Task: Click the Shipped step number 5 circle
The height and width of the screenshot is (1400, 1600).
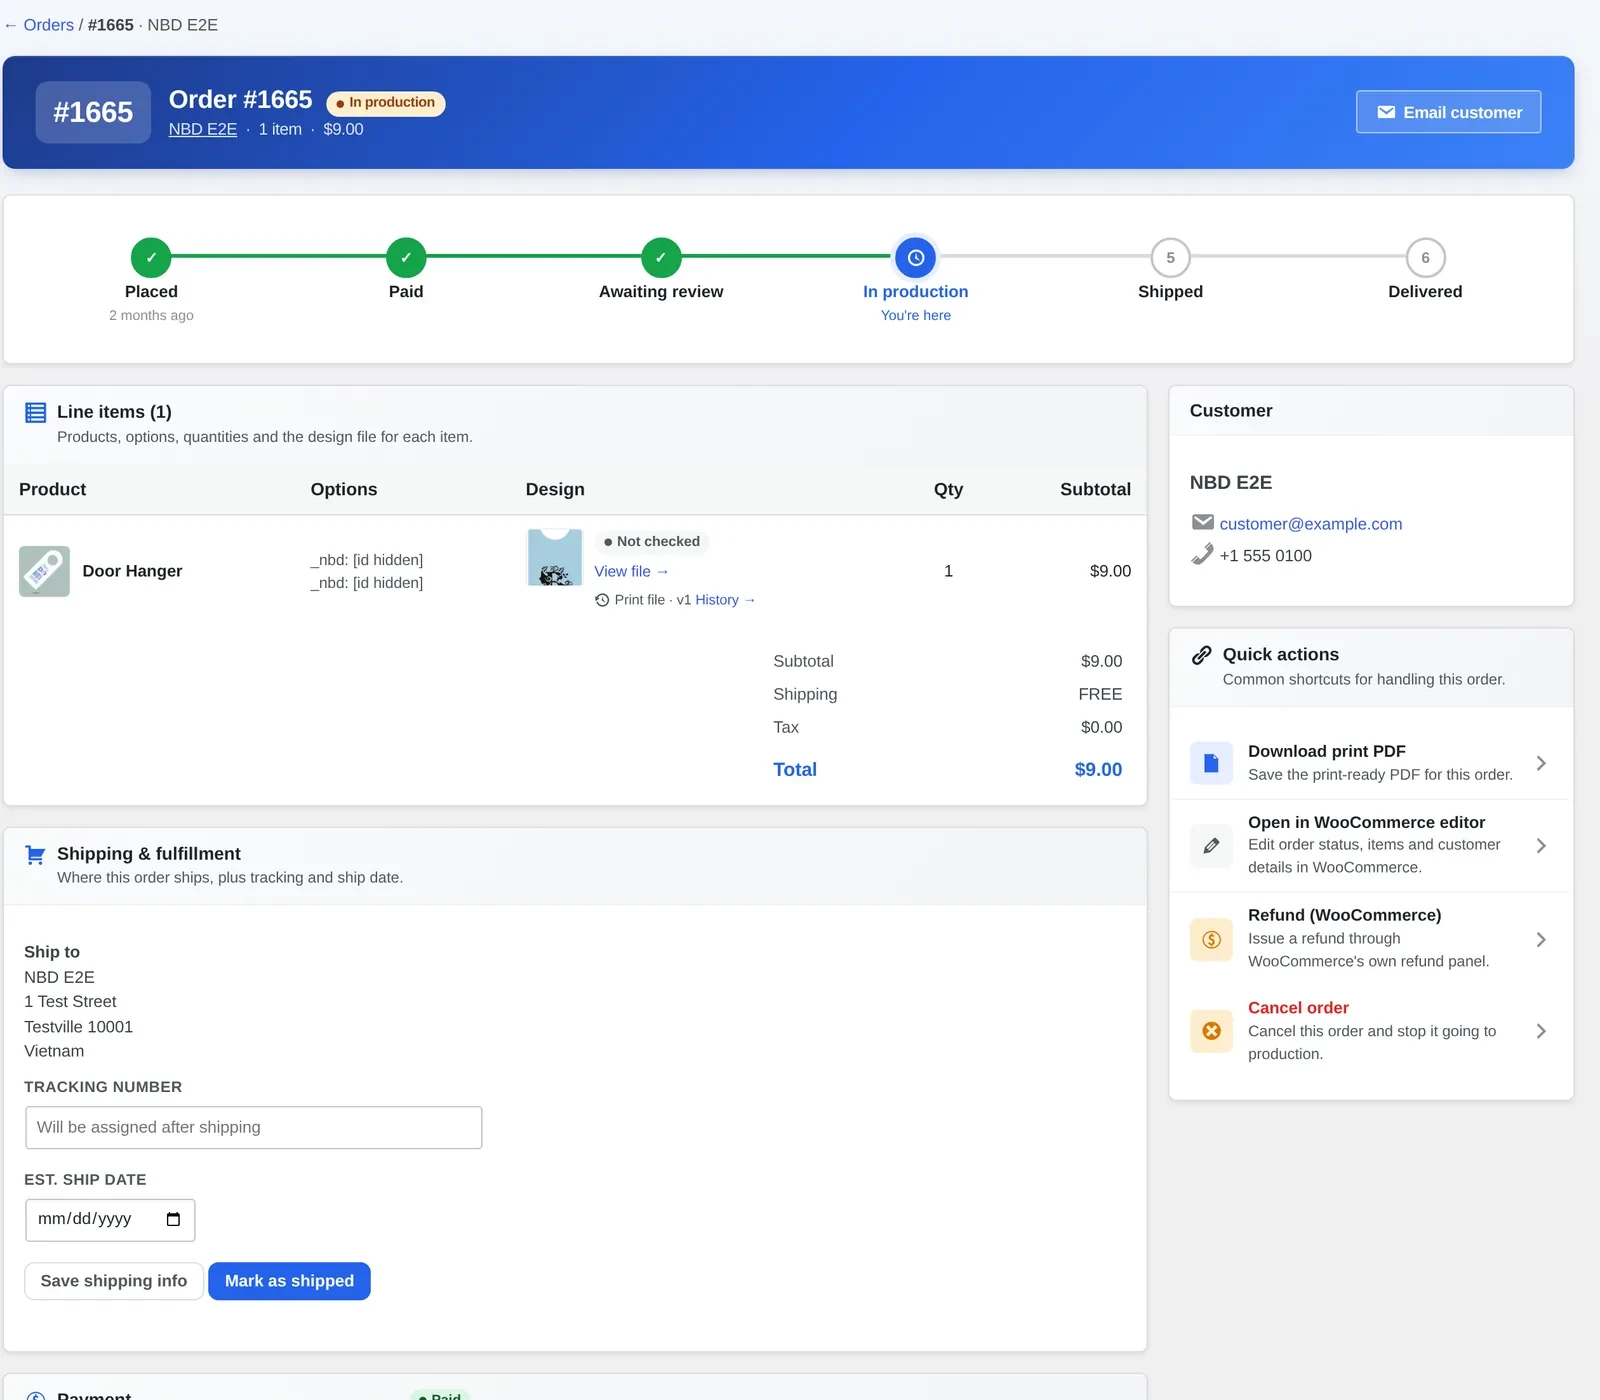Action: [1170, 258]
